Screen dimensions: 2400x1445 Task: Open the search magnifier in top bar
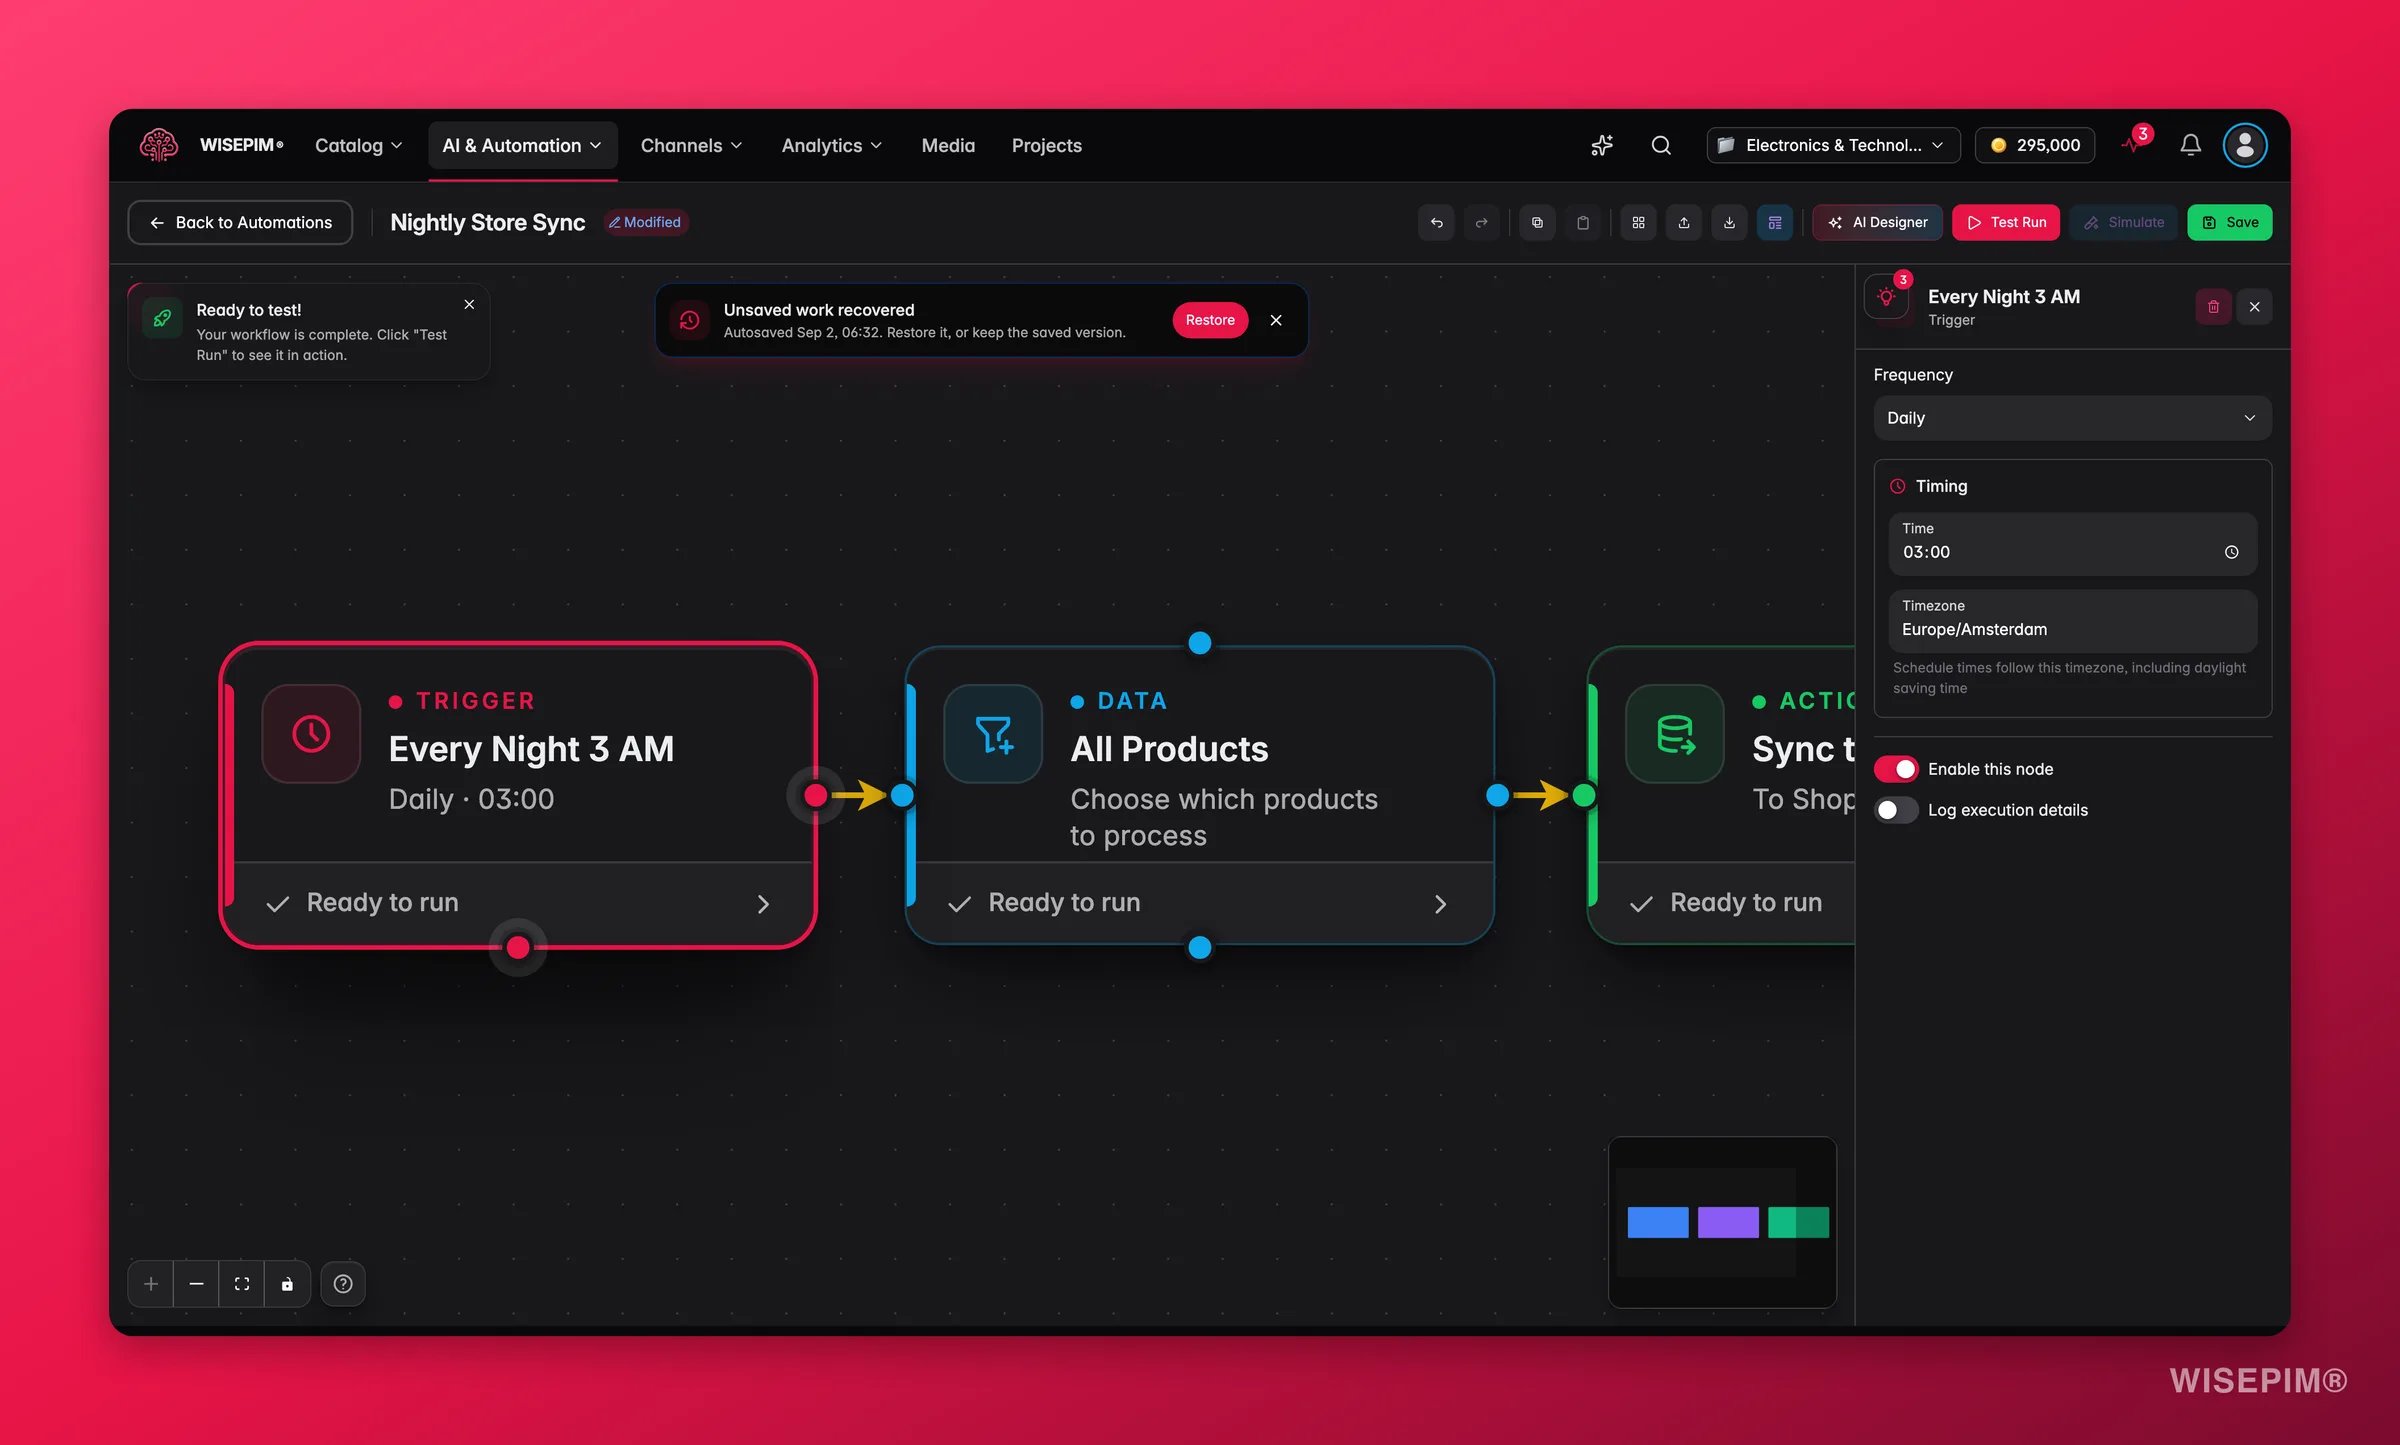[x=1661, y=145]
